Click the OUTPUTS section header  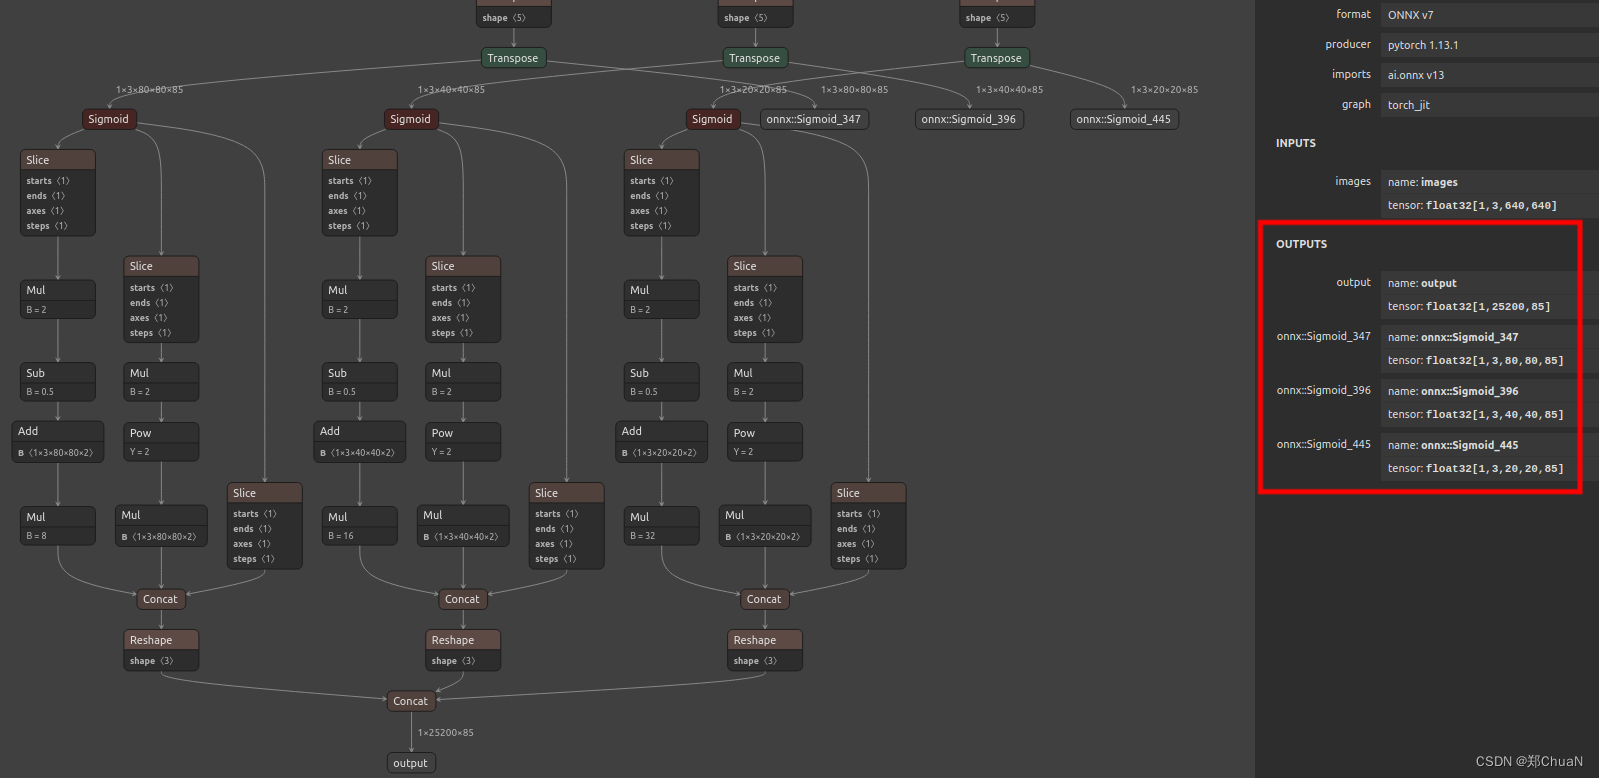[1302, 245]
